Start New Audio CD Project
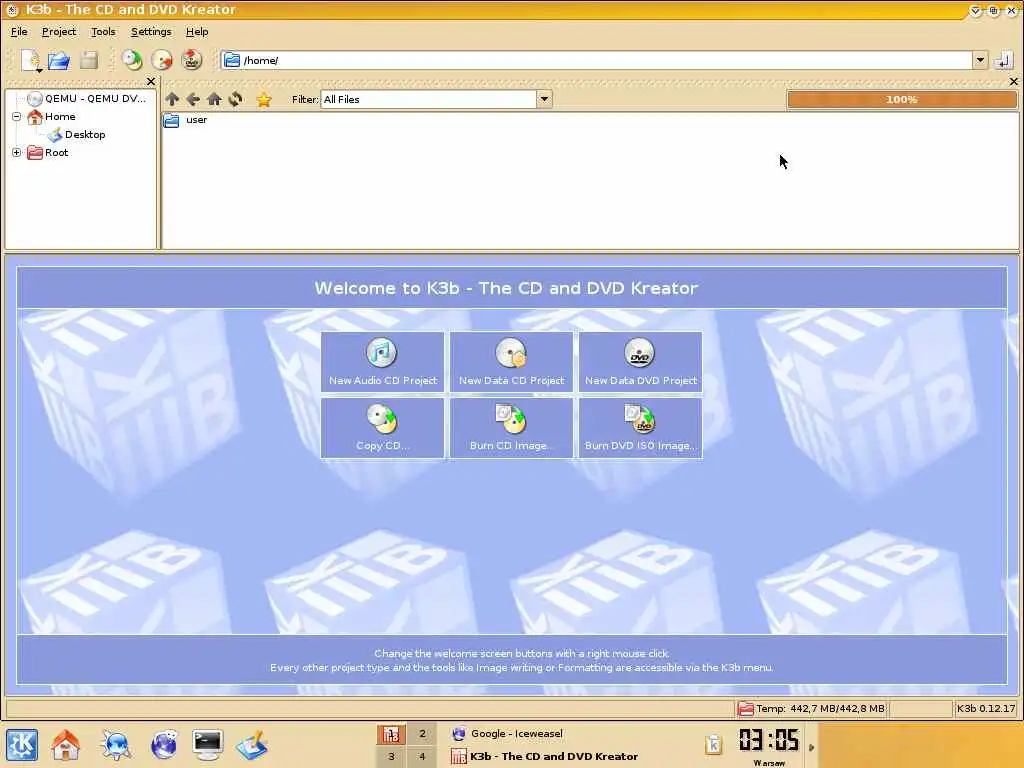The width and height of the screenshot is (1024, 768). (x=383, y=362)
